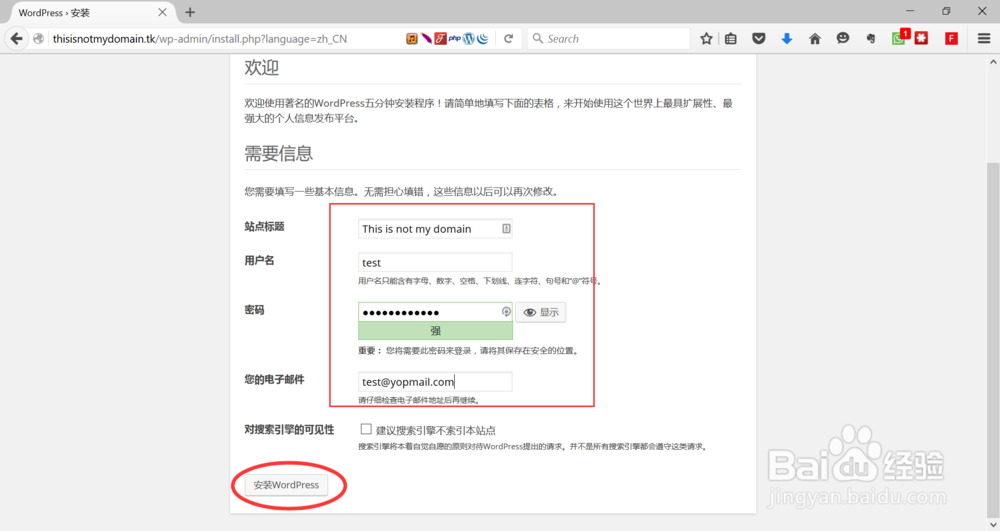Click the 对搜索引擎的可见性 label
Screen dimensions: 1000x531
click(x=289, y=430)
